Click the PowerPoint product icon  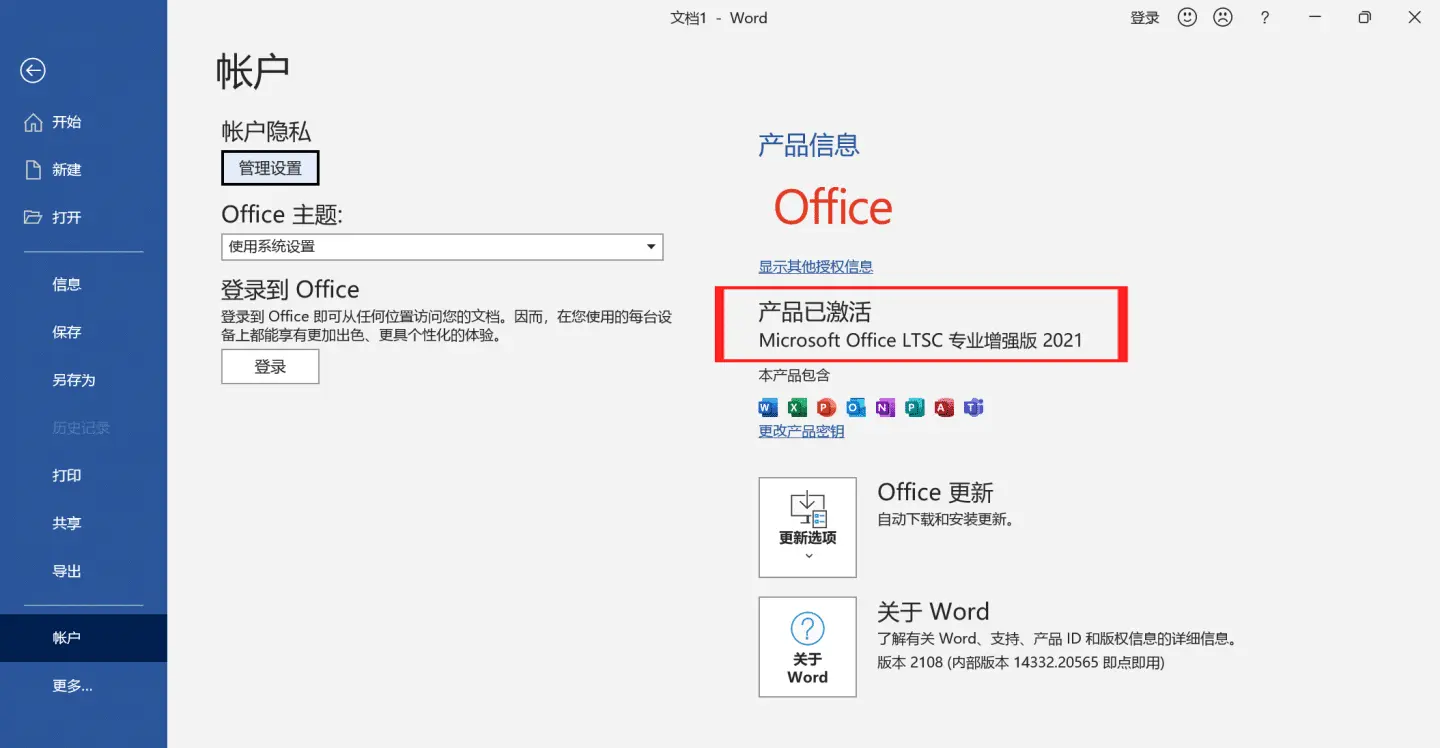[x=826, y=407]
